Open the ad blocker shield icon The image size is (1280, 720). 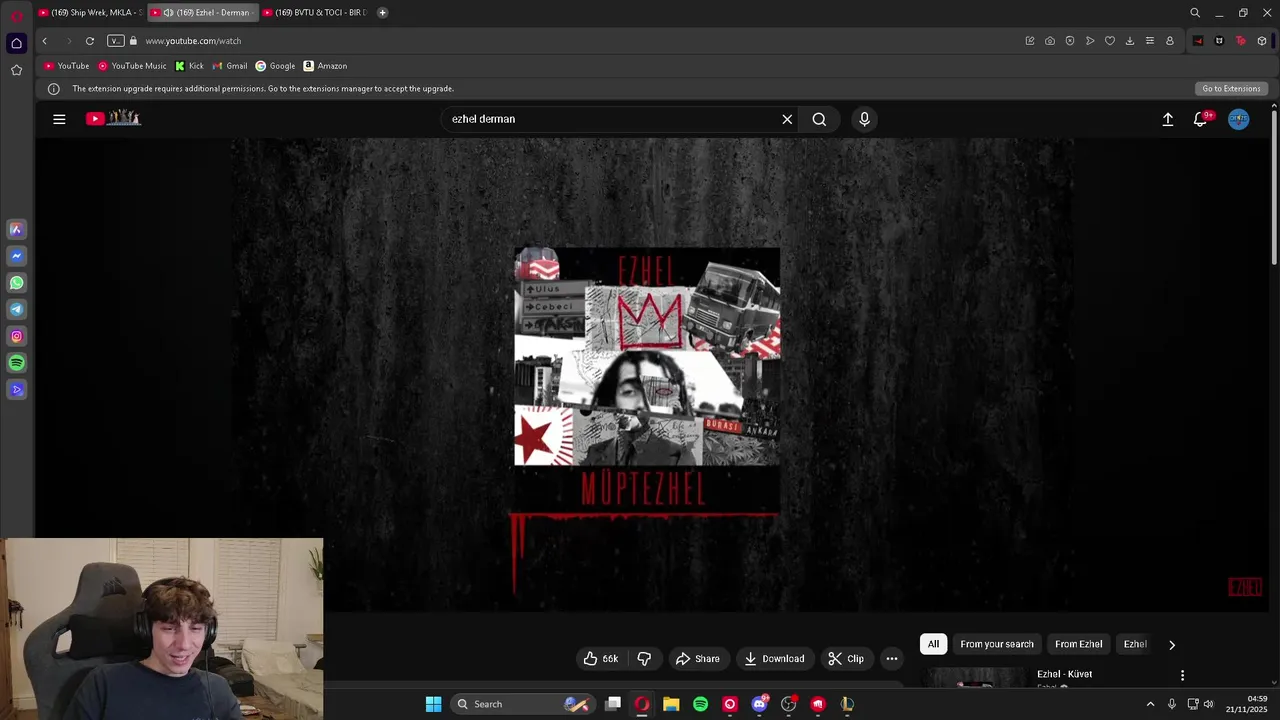coord(1070,41)
